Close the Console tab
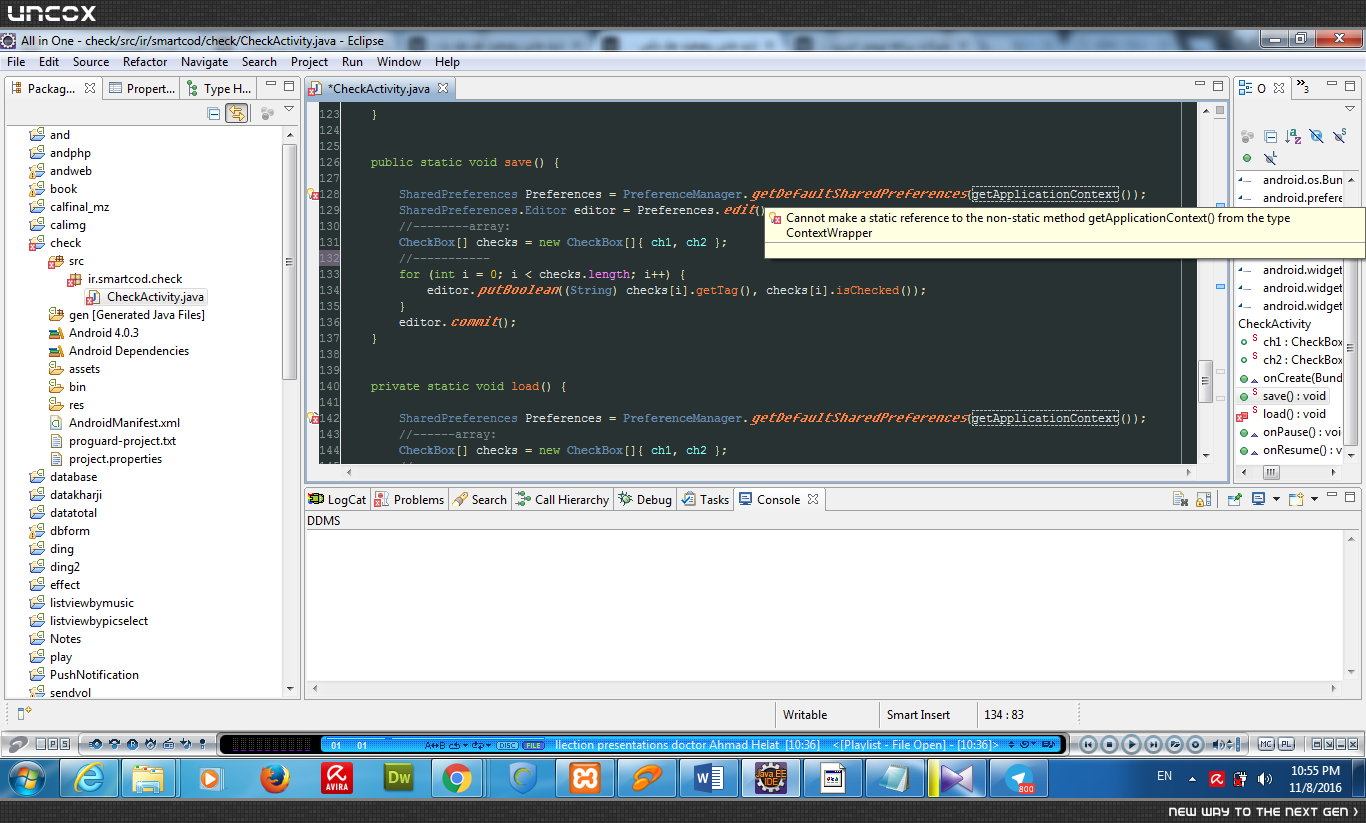The height and width of the screenshot is (823, 1366). point(813,499)
